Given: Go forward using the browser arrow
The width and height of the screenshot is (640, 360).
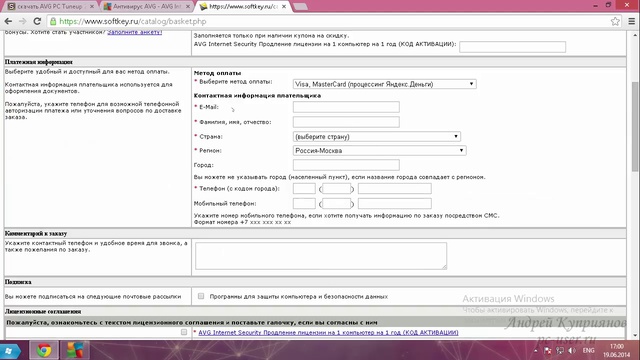Looking at the screenshot, I should click(22, 21).
